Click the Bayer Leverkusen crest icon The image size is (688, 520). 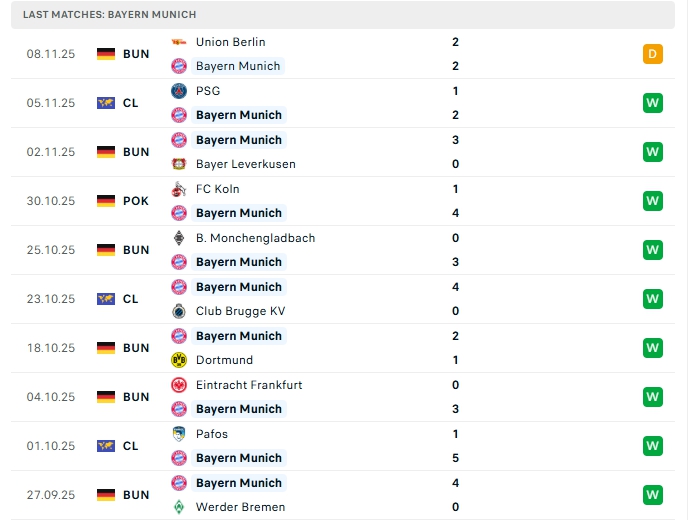point(179,164)
